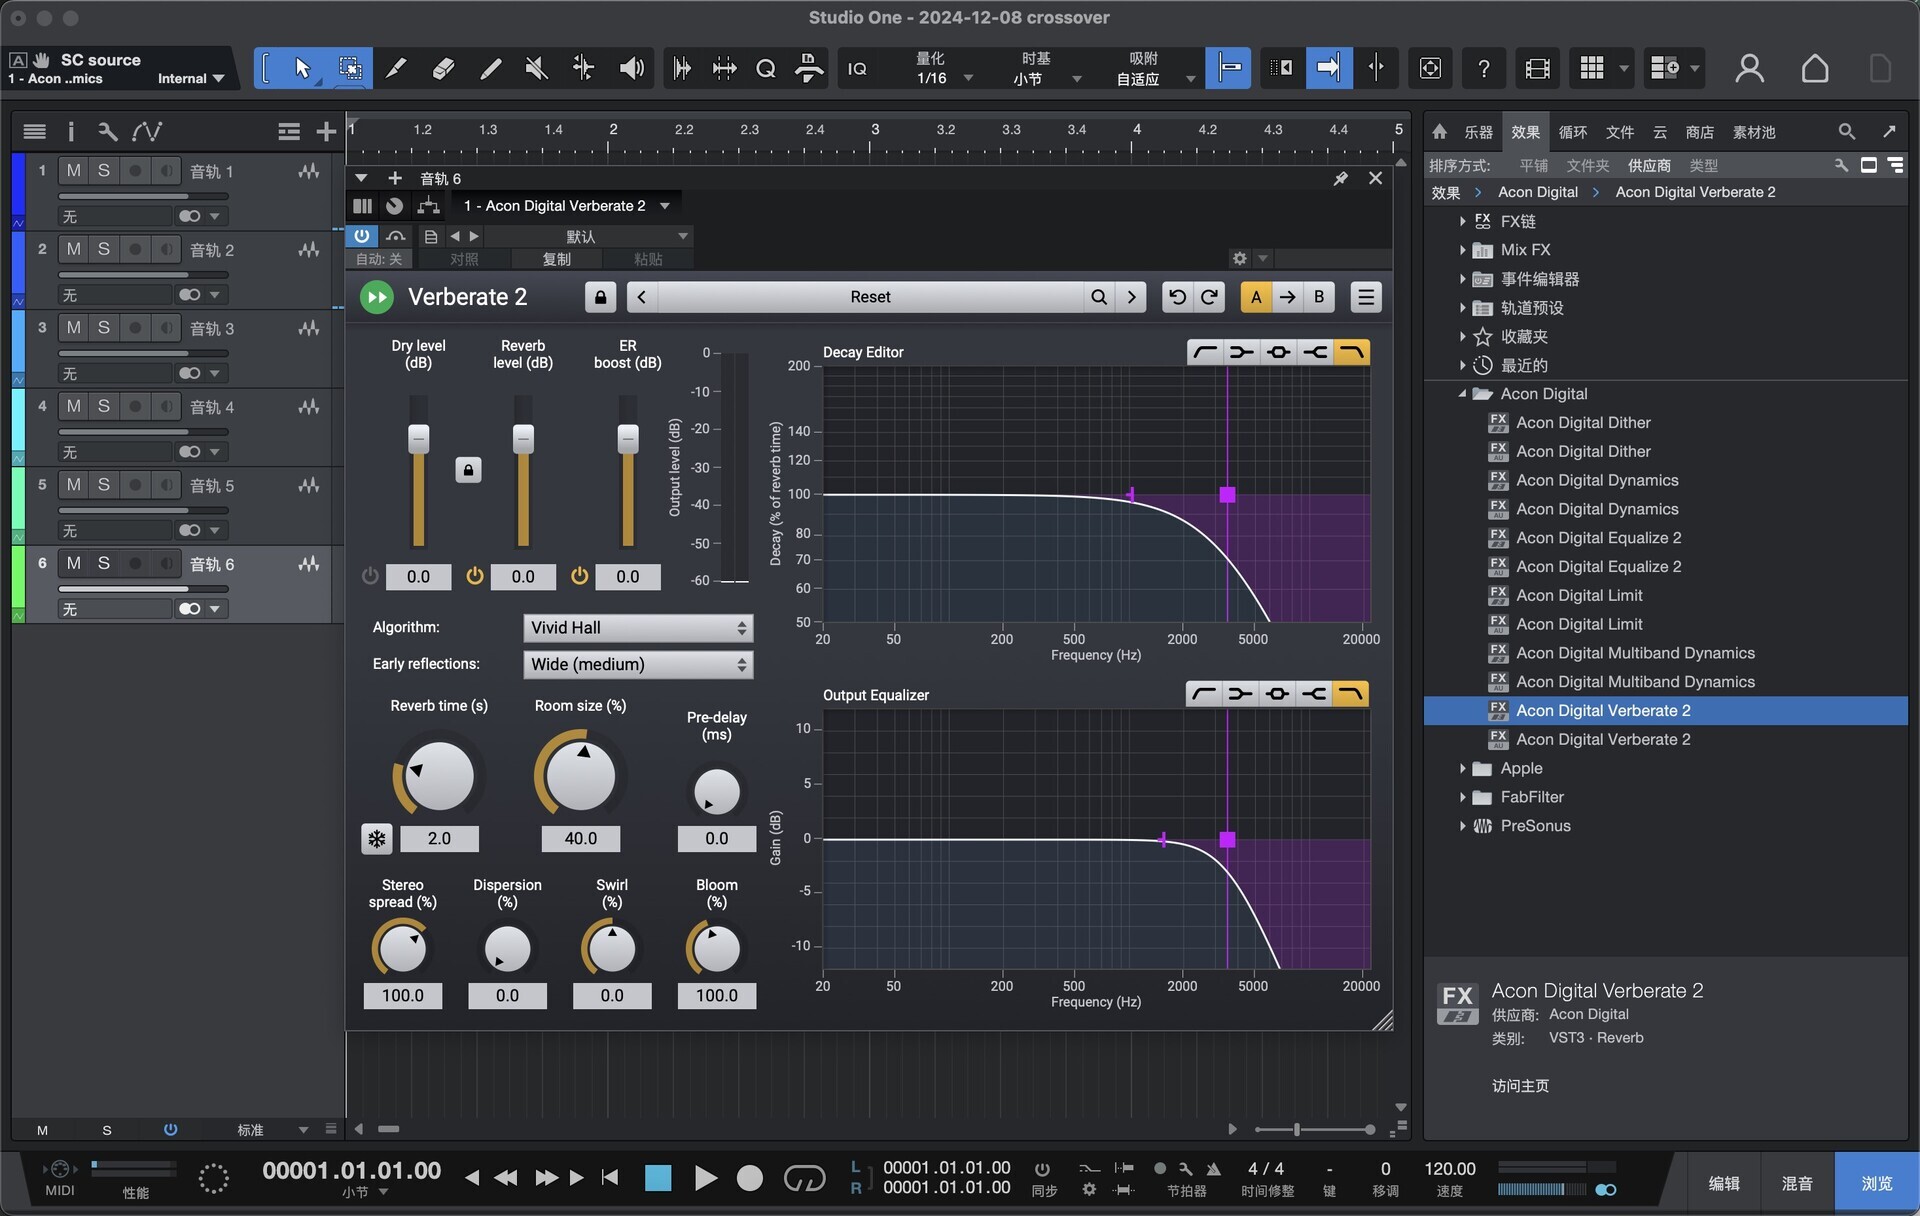Open Verberate hamburger menu
This screenshot has height=1216, width=1920.
point(1365,297)
